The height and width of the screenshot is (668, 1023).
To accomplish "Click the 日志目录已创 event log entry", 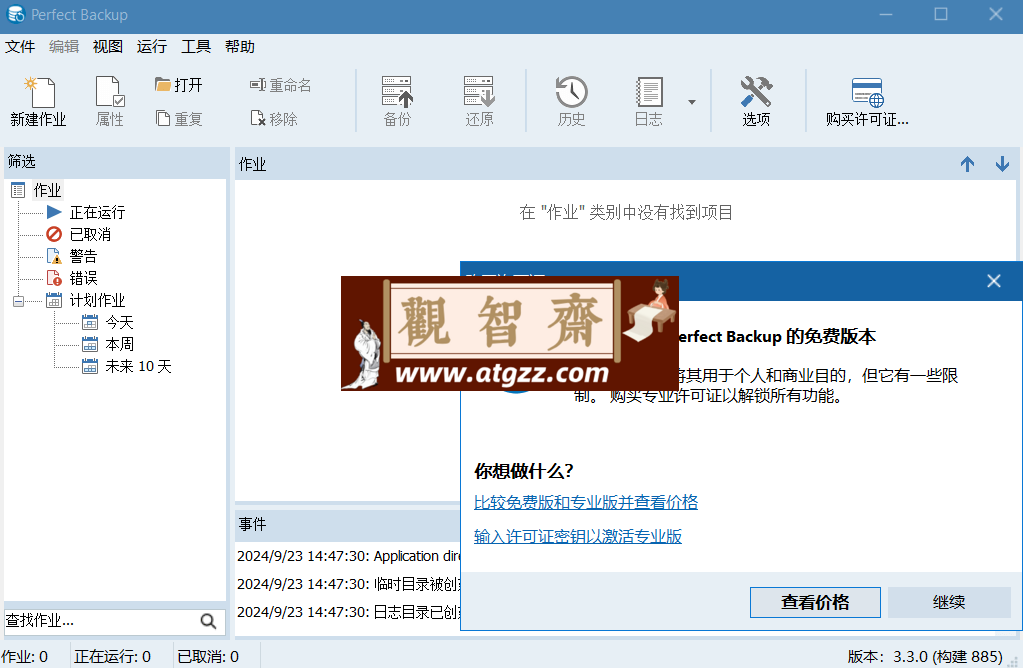I will (x=348, y=612).
